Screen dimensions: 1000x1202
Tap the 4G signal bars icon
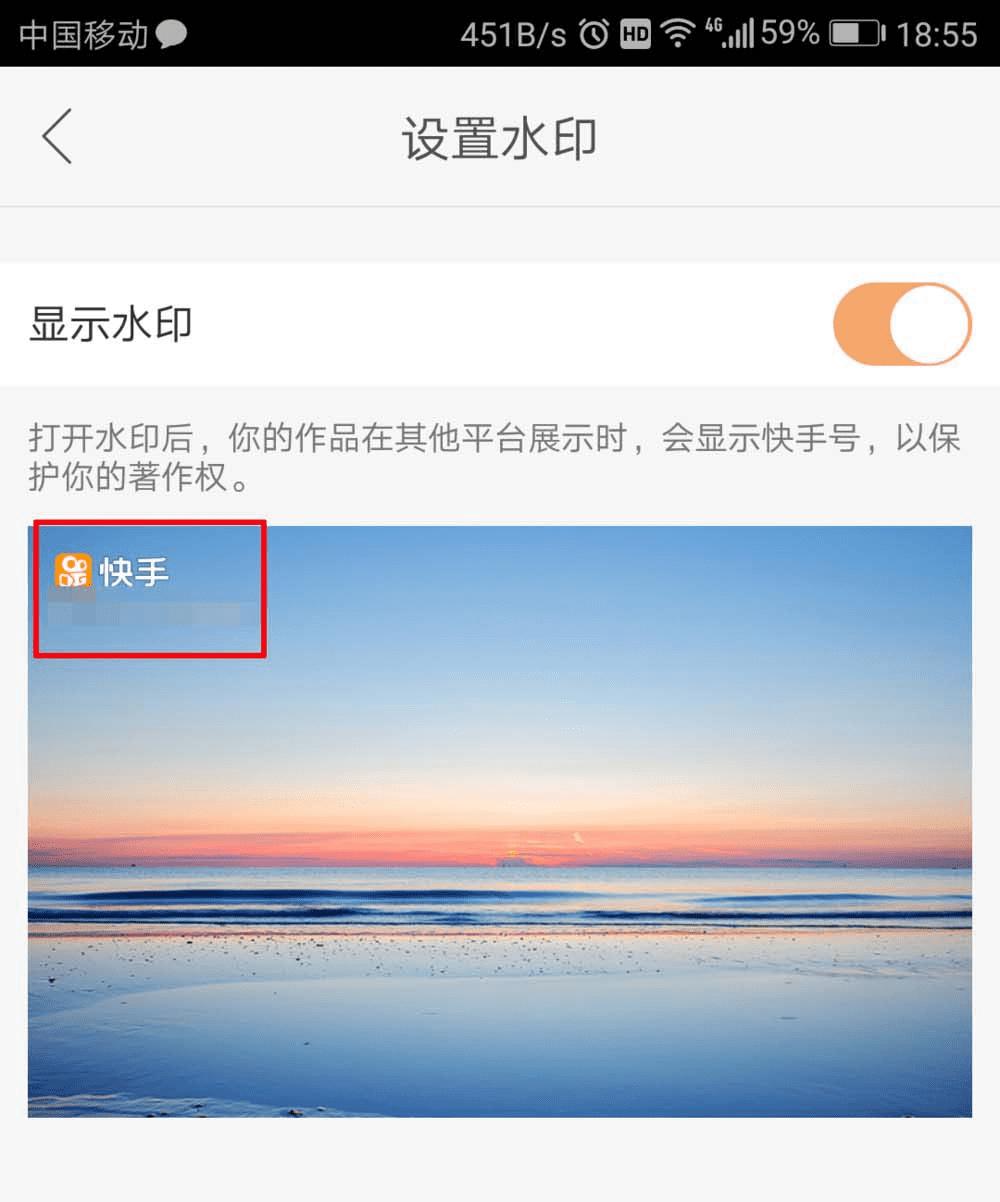tap(729, 34)
